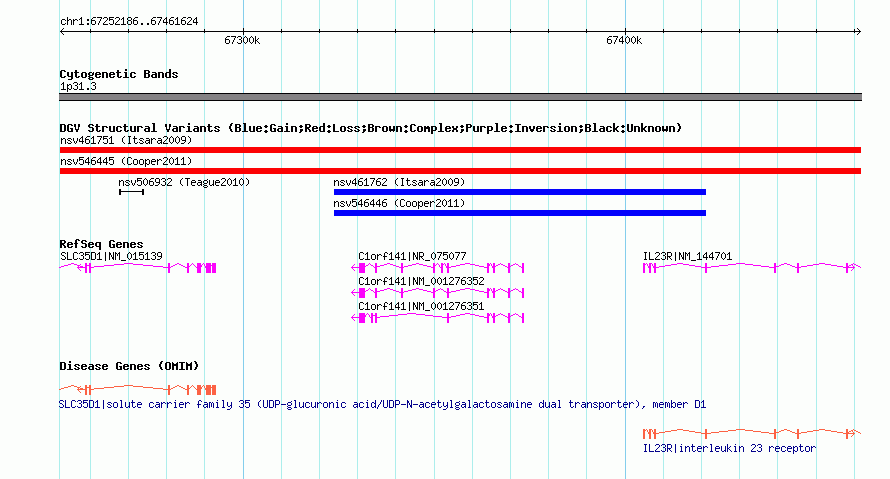Click the 67400k ruler label
The width and height of the screenshot is (890, 479).
(x=624, y=40)
